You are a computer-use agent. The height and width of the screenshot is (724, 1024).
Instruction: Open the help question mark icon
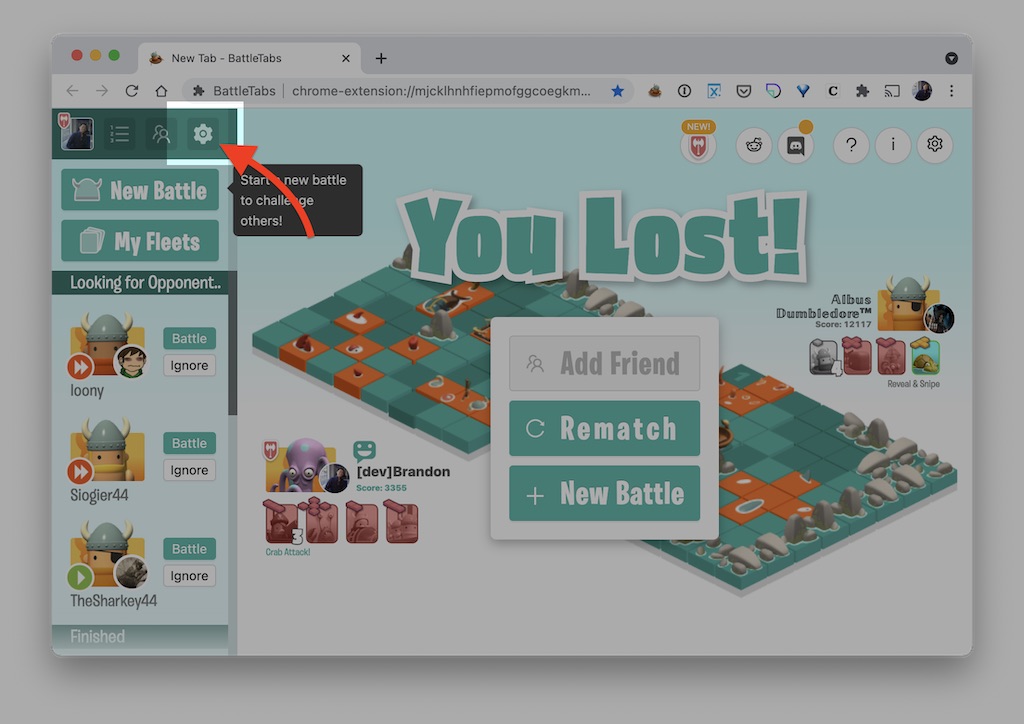click(851, 145)
